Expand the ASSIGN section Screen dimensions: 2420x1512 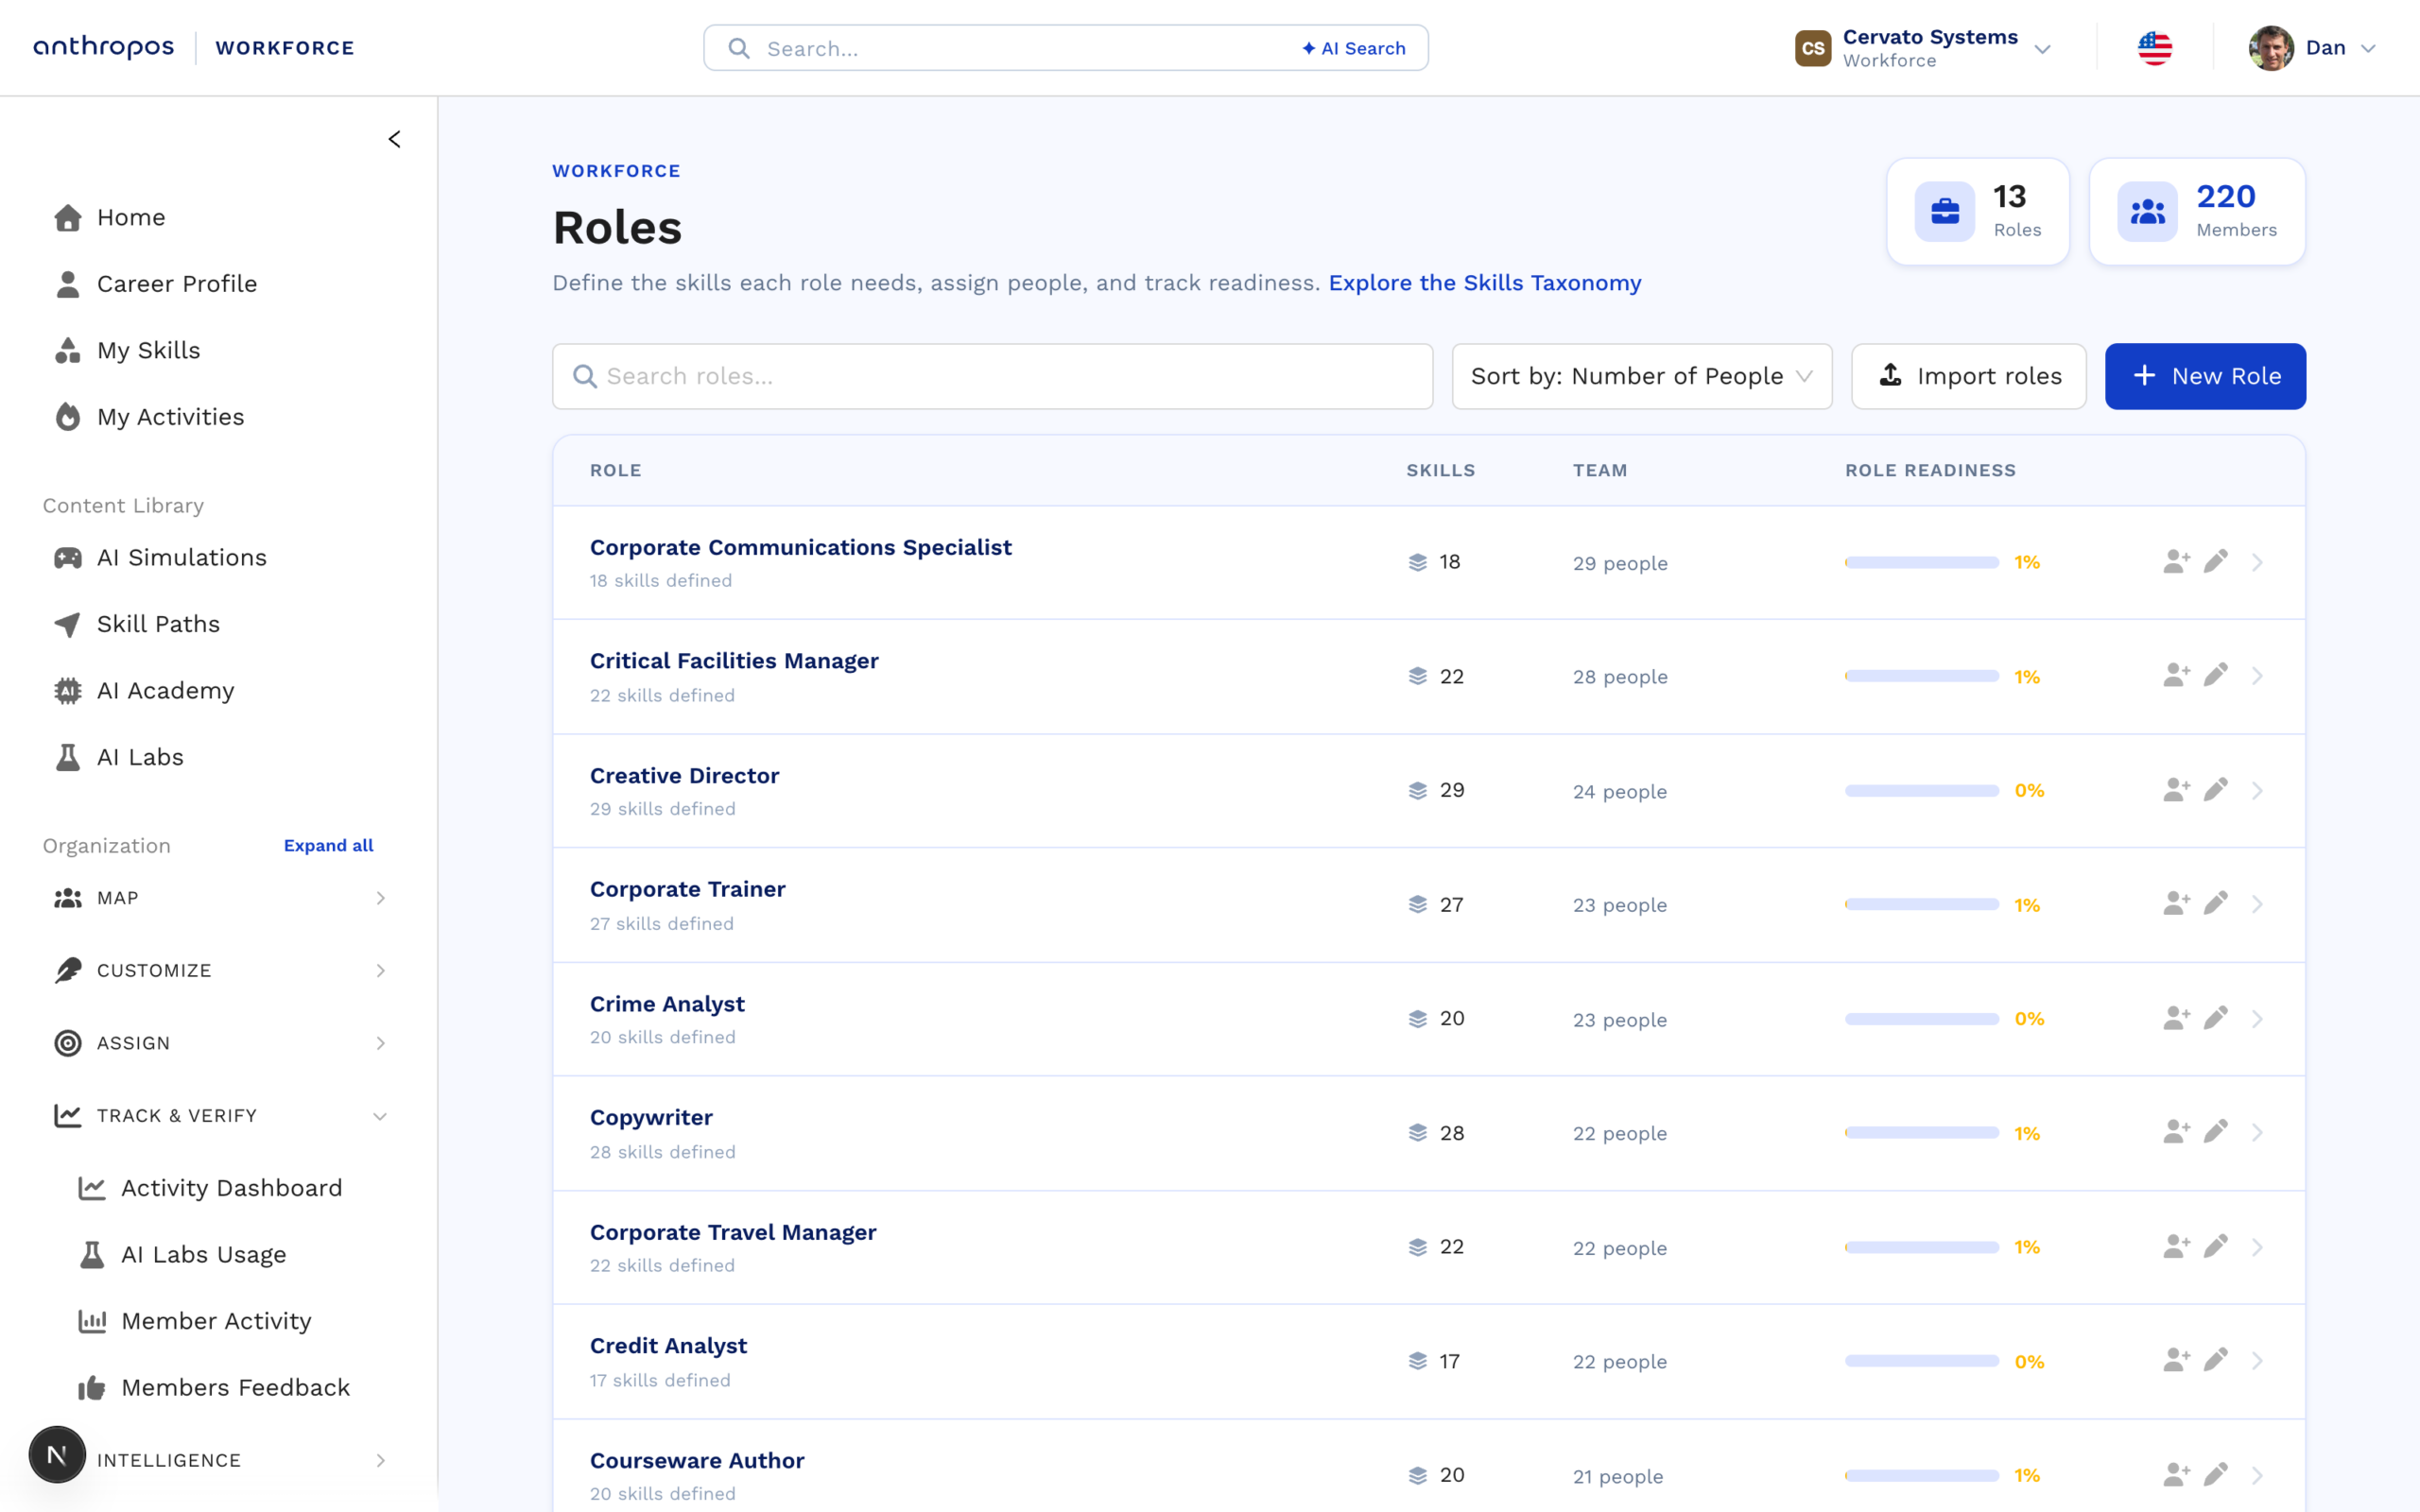pos(218,1043)
